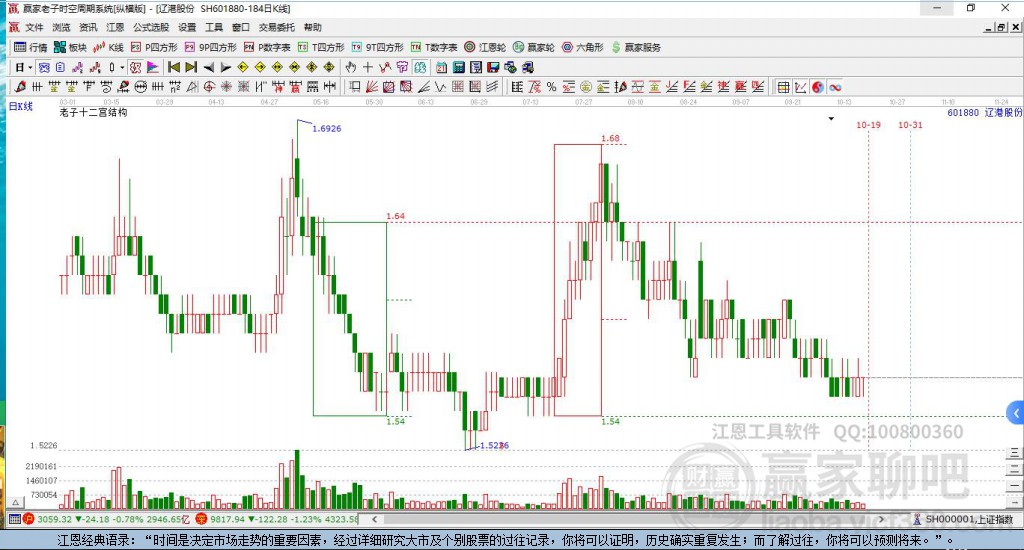1024x550 pixels.
Task: Click the black left arrow icon
Action: [x=208, y=67]
